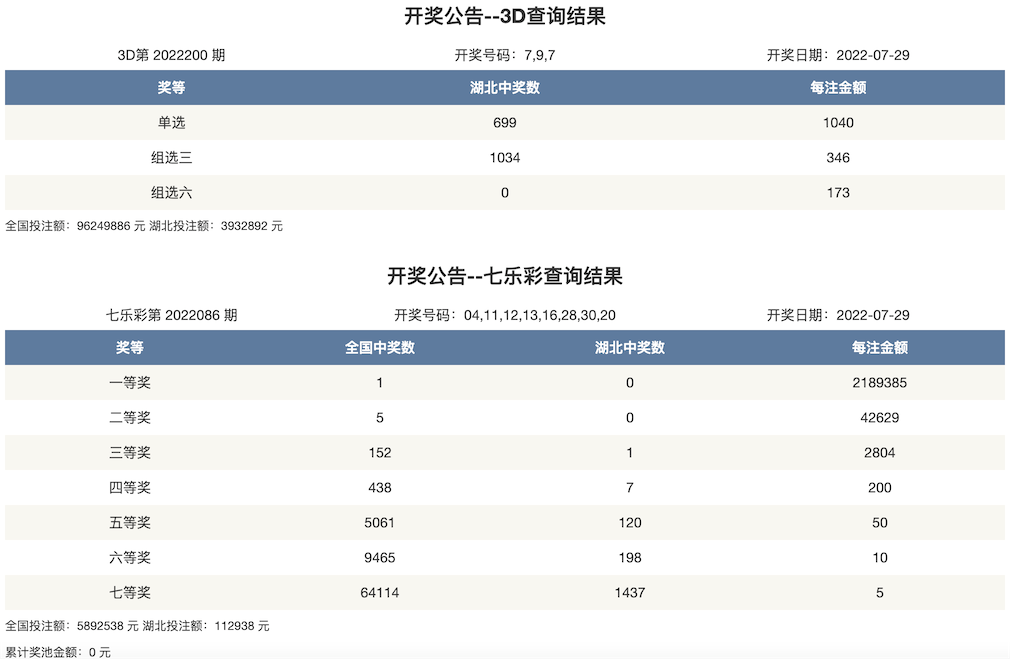Click the 七等奖 amount 5
Image resolution: width=1010 pixels, height=659 pixels.
click(879, 593)
